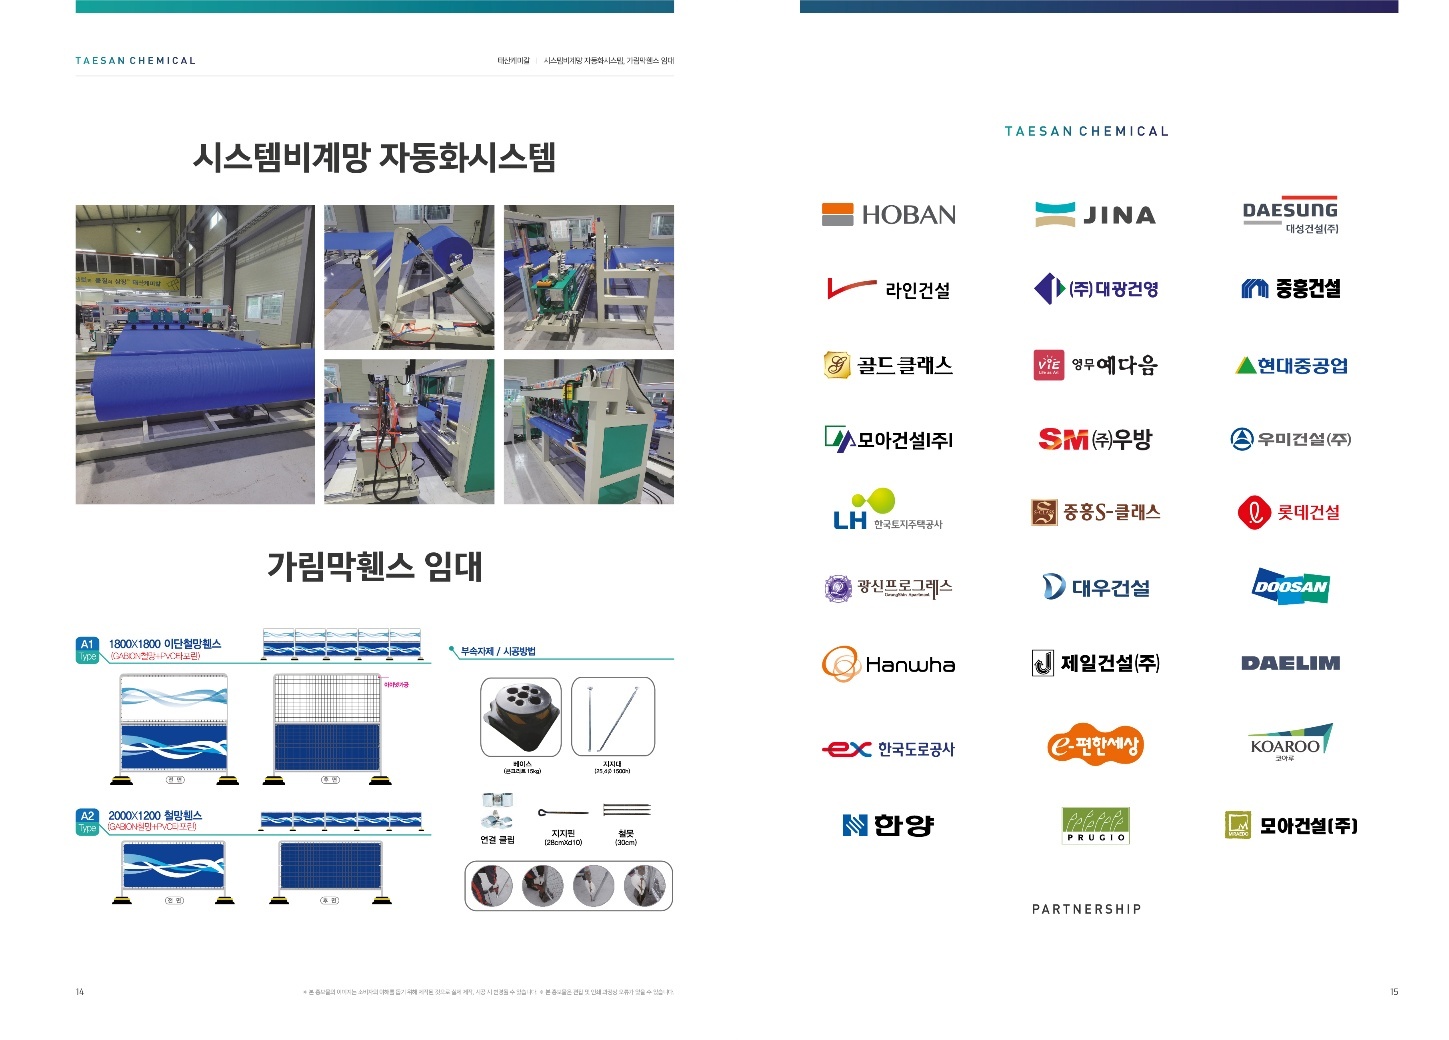
Task: Select the 영무예다음 logo
Action: (1095, 365)
